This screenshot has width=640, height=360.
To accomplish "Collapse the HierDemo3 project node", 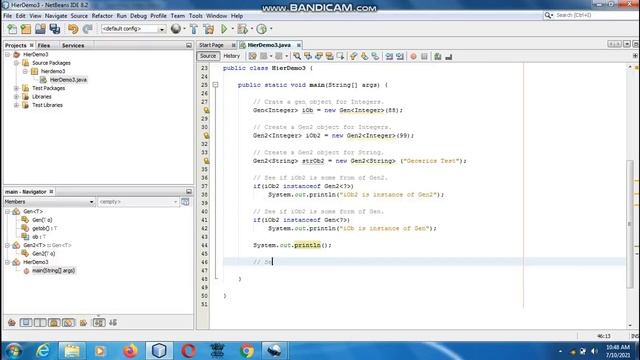I will coord(7,54).
